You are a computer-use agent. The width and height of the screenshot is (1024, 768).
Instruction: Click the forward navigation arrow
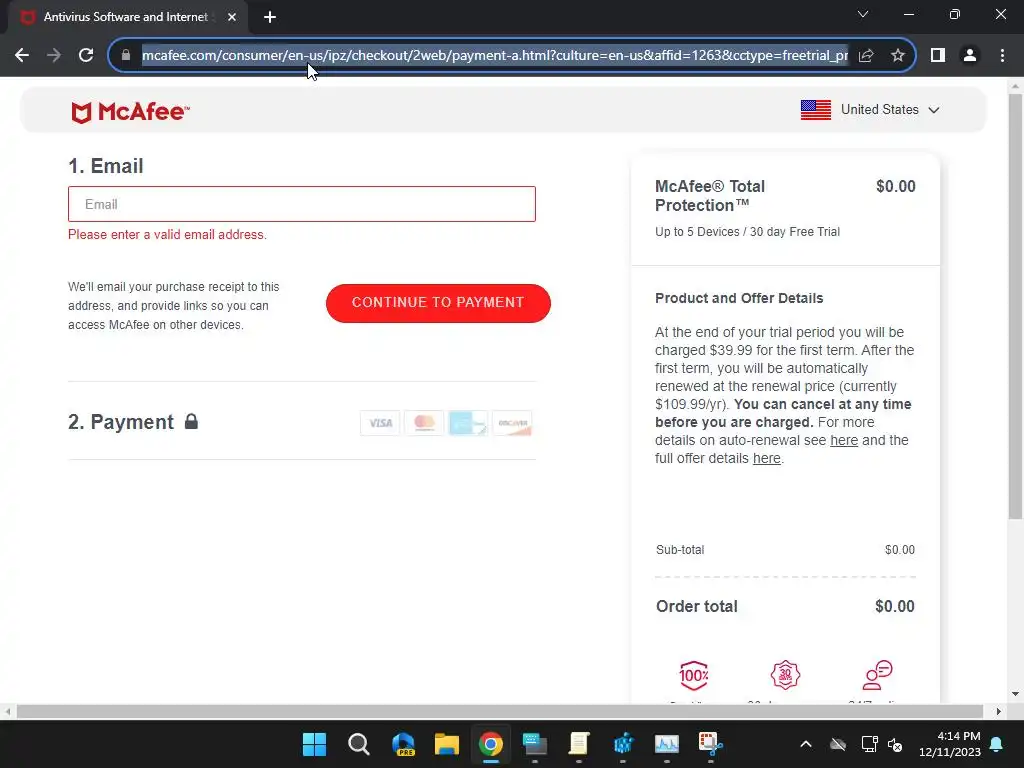coord(54,56)
